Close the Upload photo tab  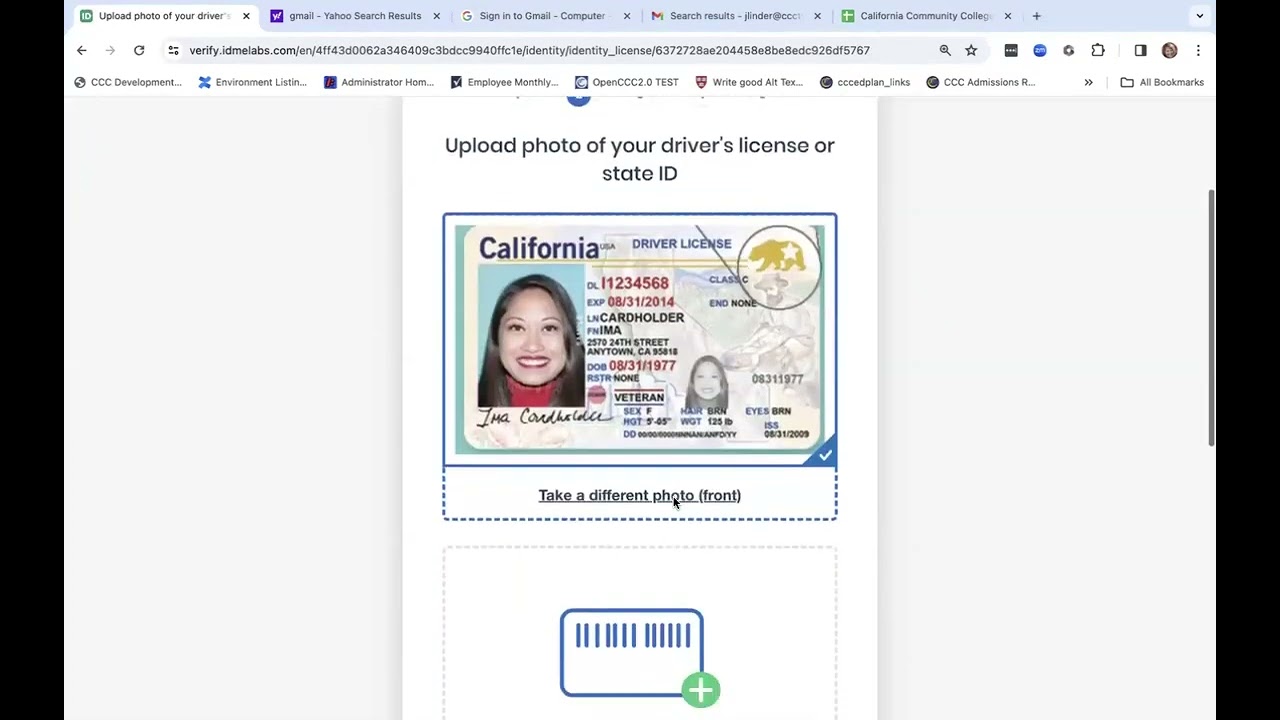[246, 16]
